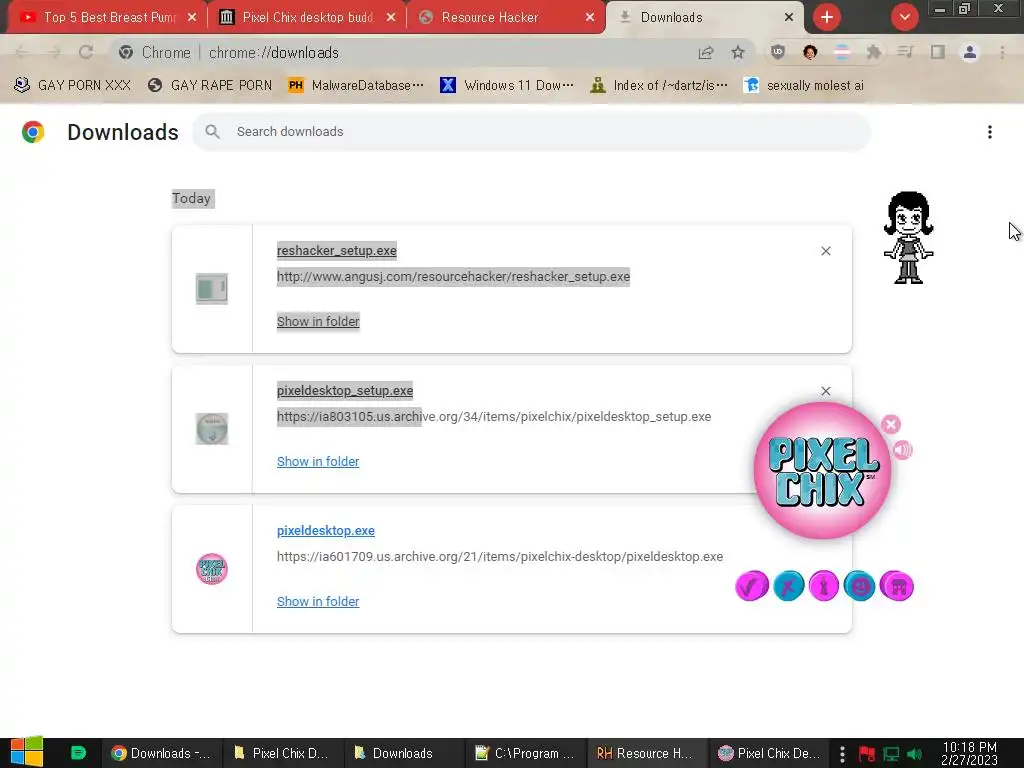The width and height of the screenshot is (1024, 768).
Task: Click the network monitor tray icon
Action: (891, 754)
